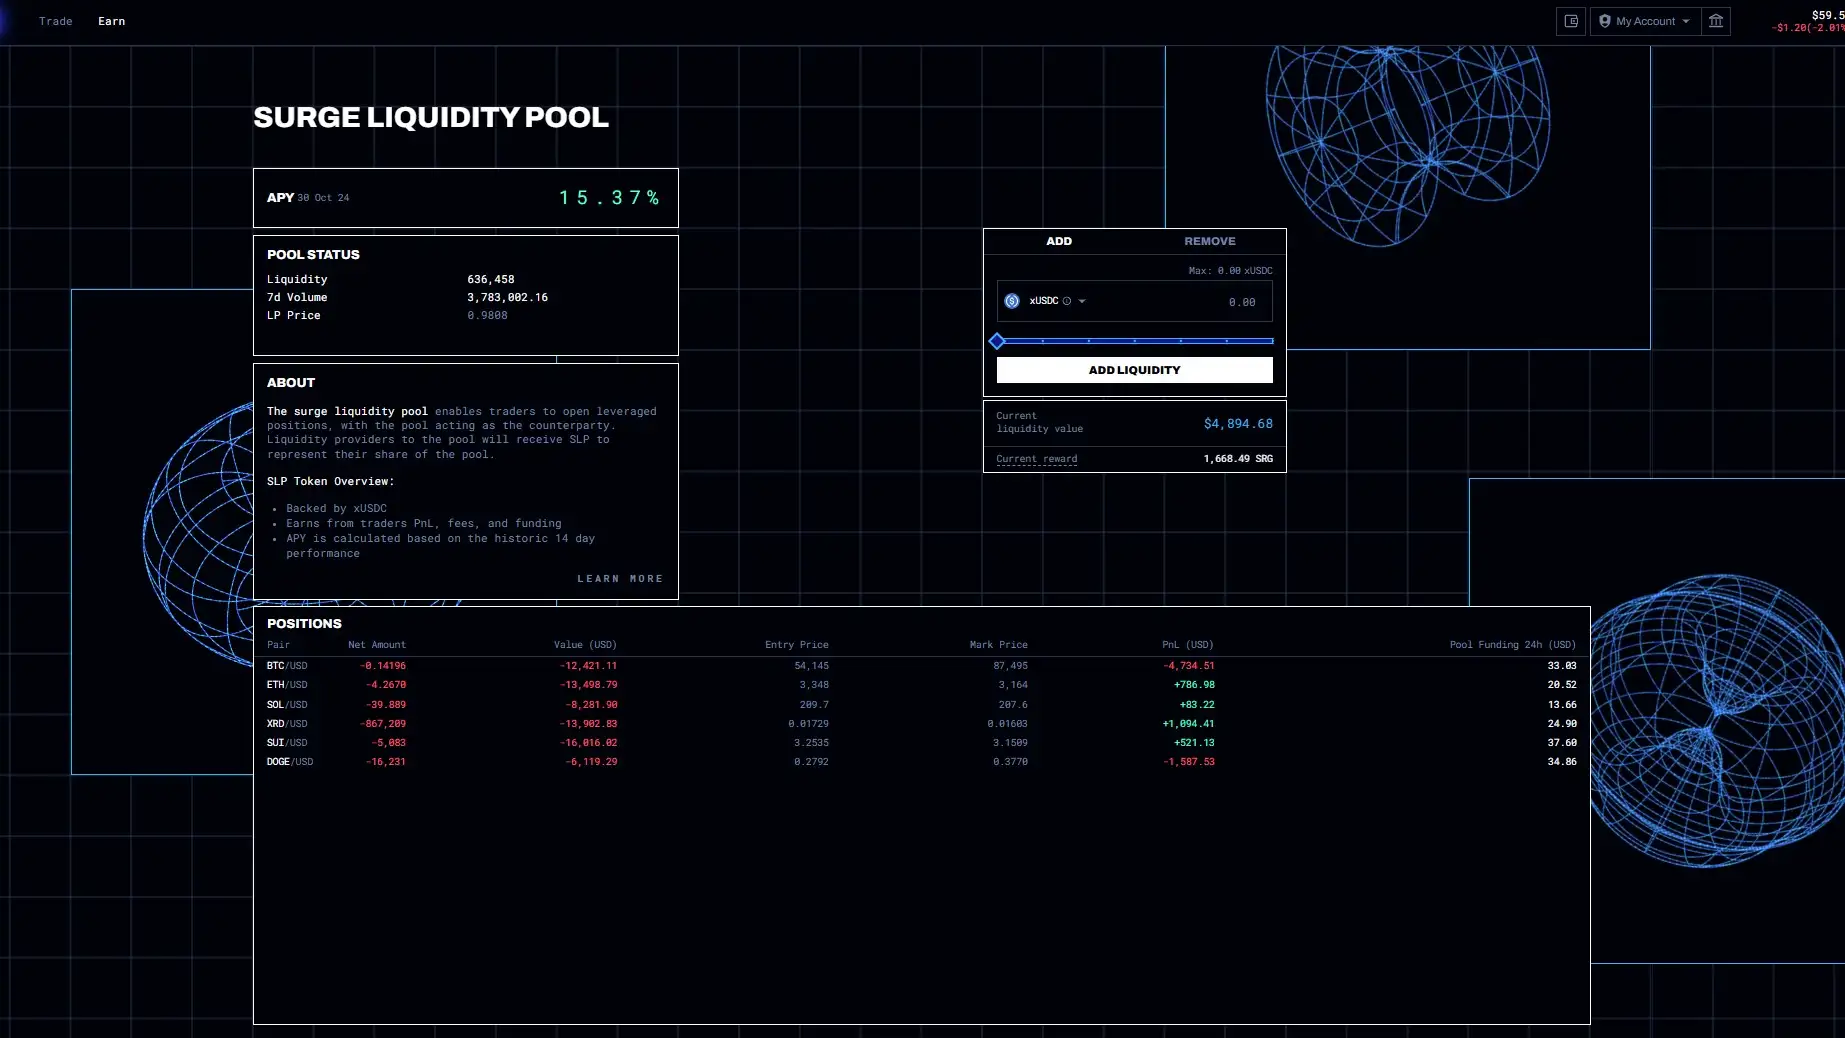Click the xUSDC coin icon

click(x=1012, y=301)
